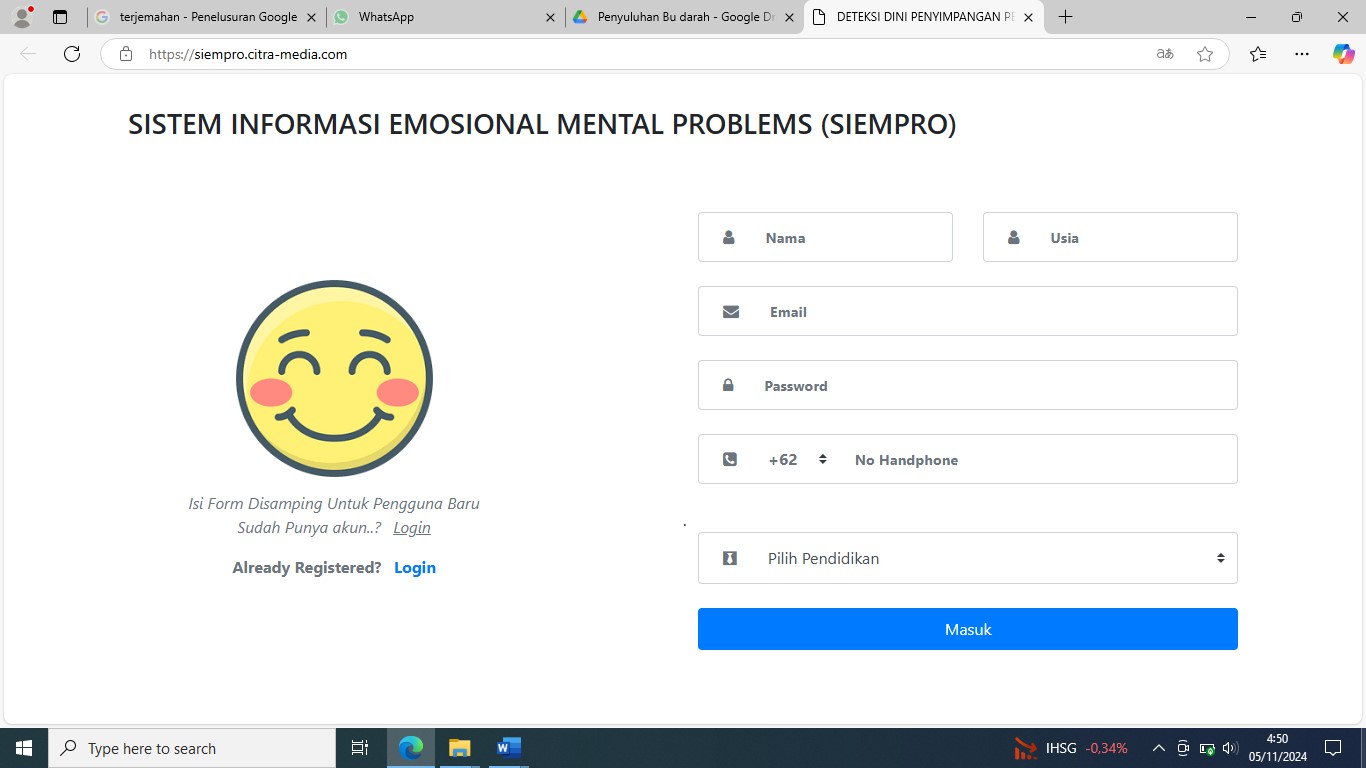The height and width of the screenshot is (768, 1366).
Task: Open taskbar clock and date
Action: [x=1277, y=748]
